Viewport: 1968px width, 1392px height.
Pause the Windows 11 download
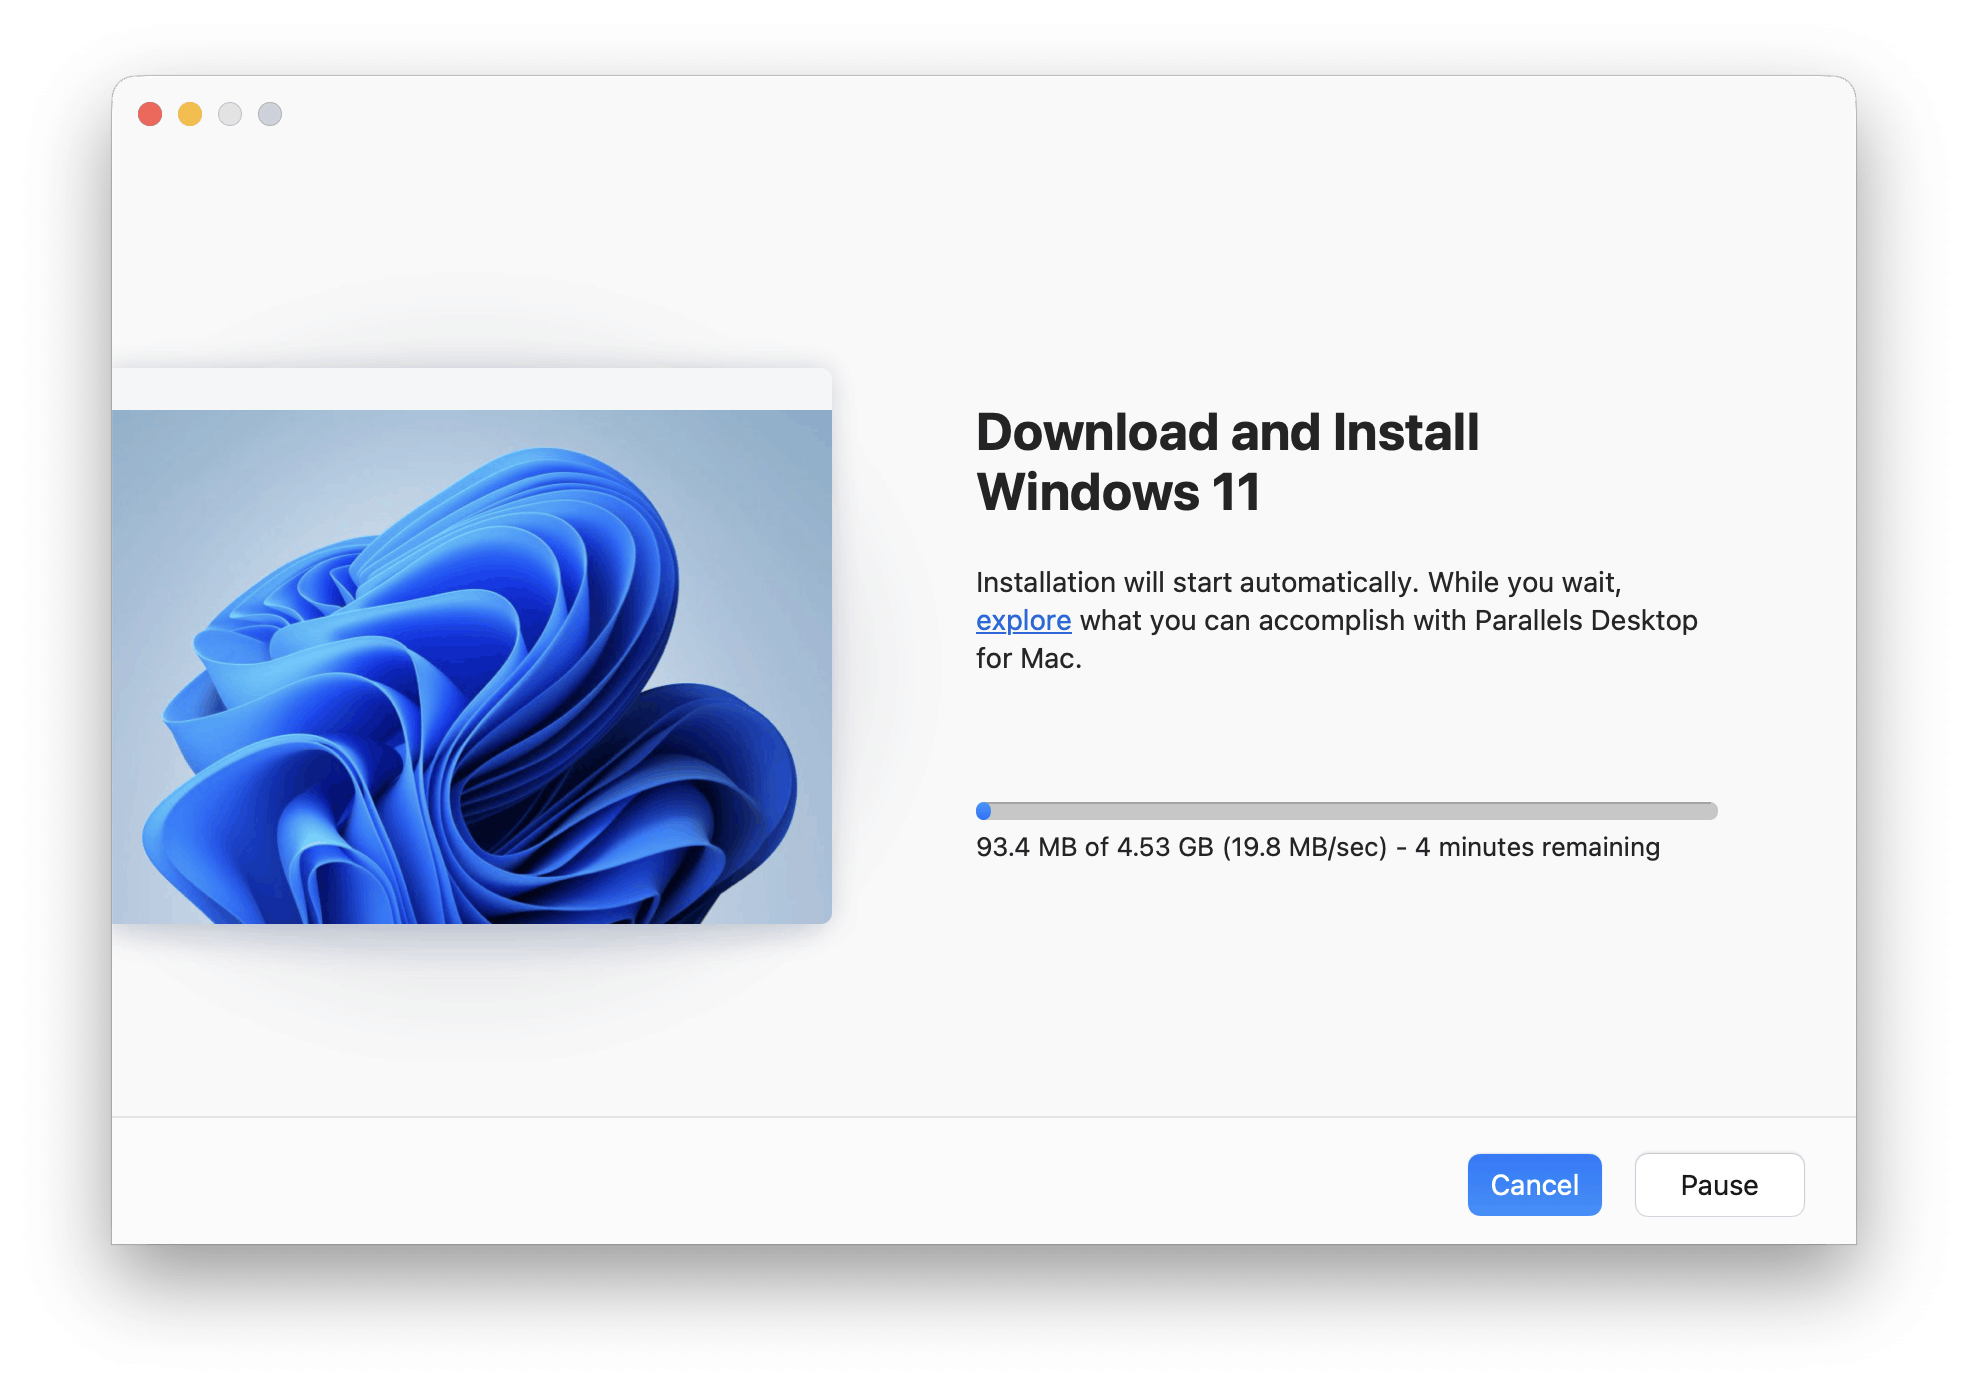tap(1718, 1184)
